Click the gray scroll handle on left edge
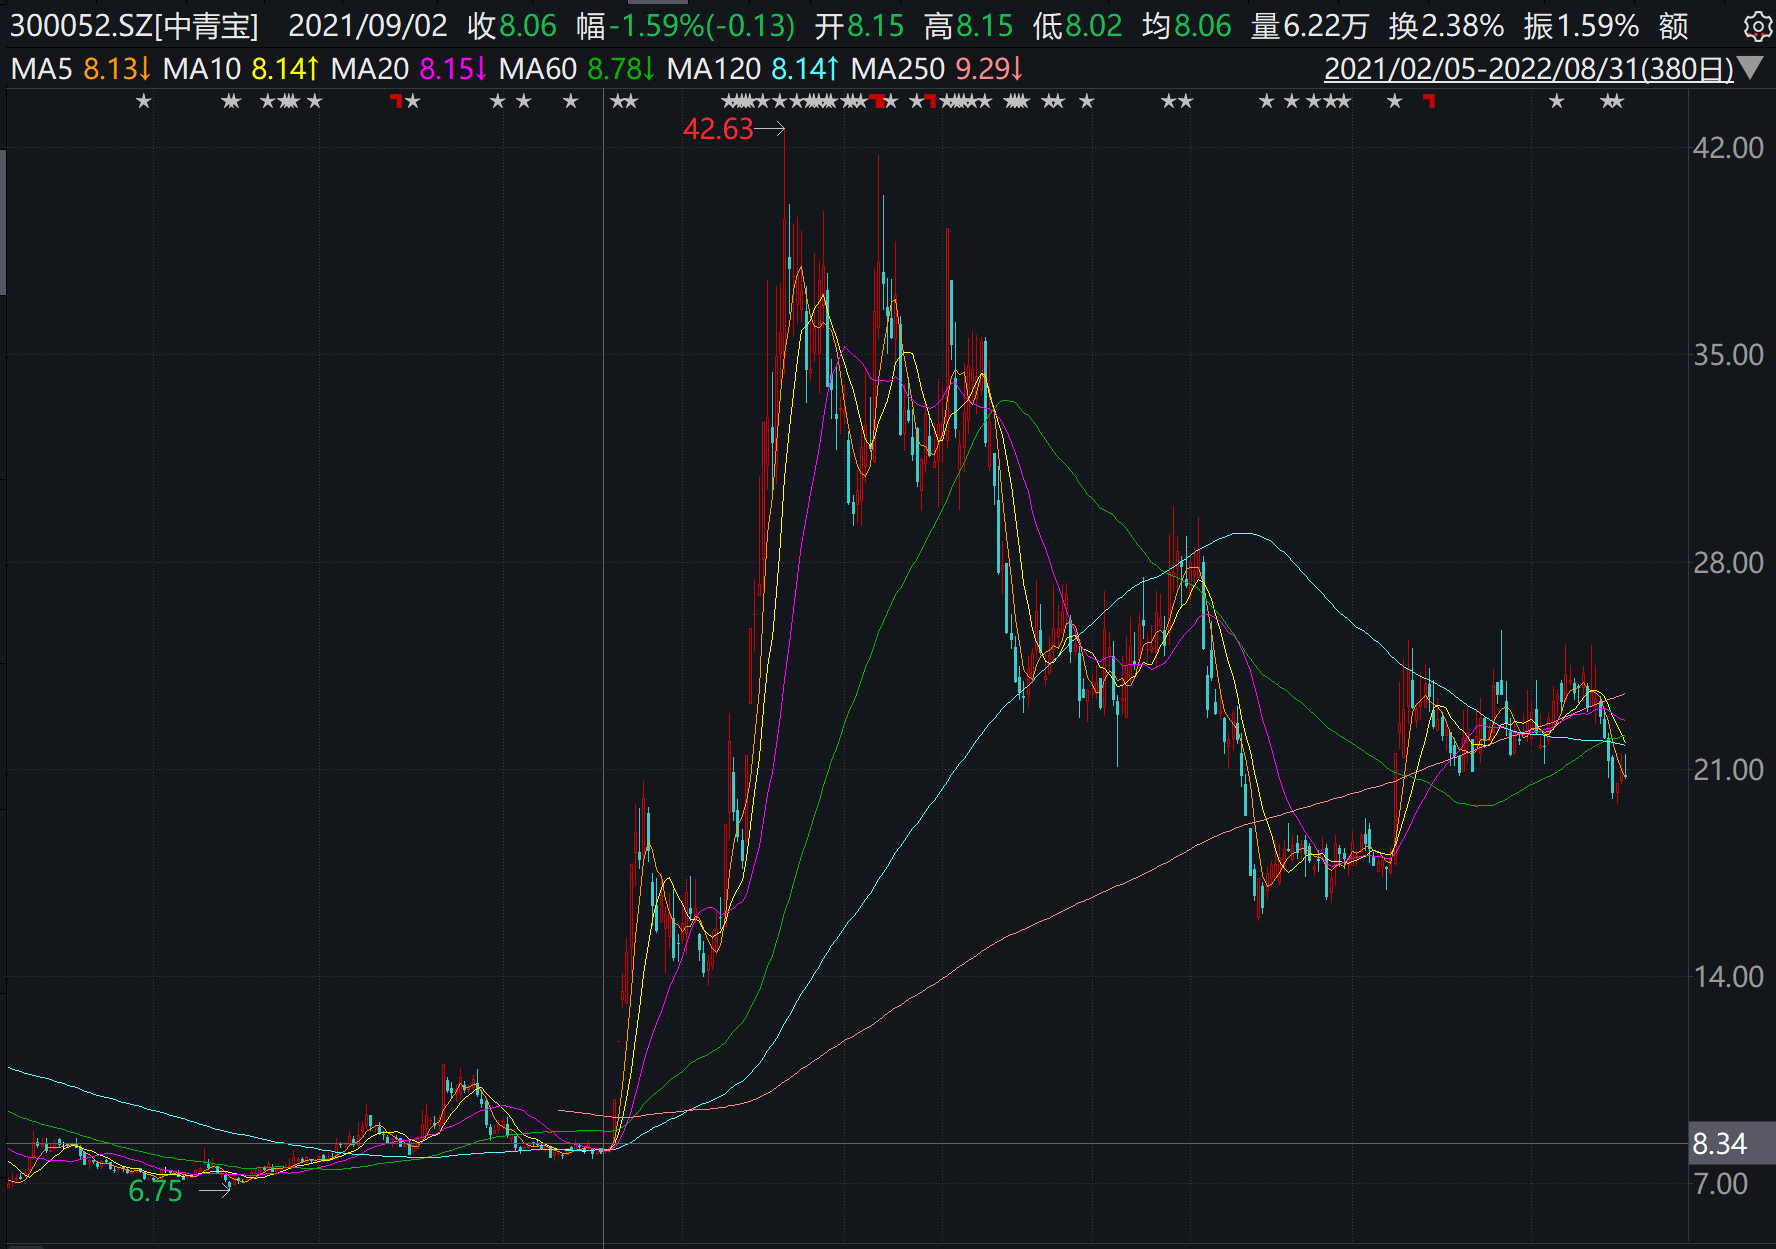The image size is (1776, 1249). pyautogui.click(x=3, y=222)
